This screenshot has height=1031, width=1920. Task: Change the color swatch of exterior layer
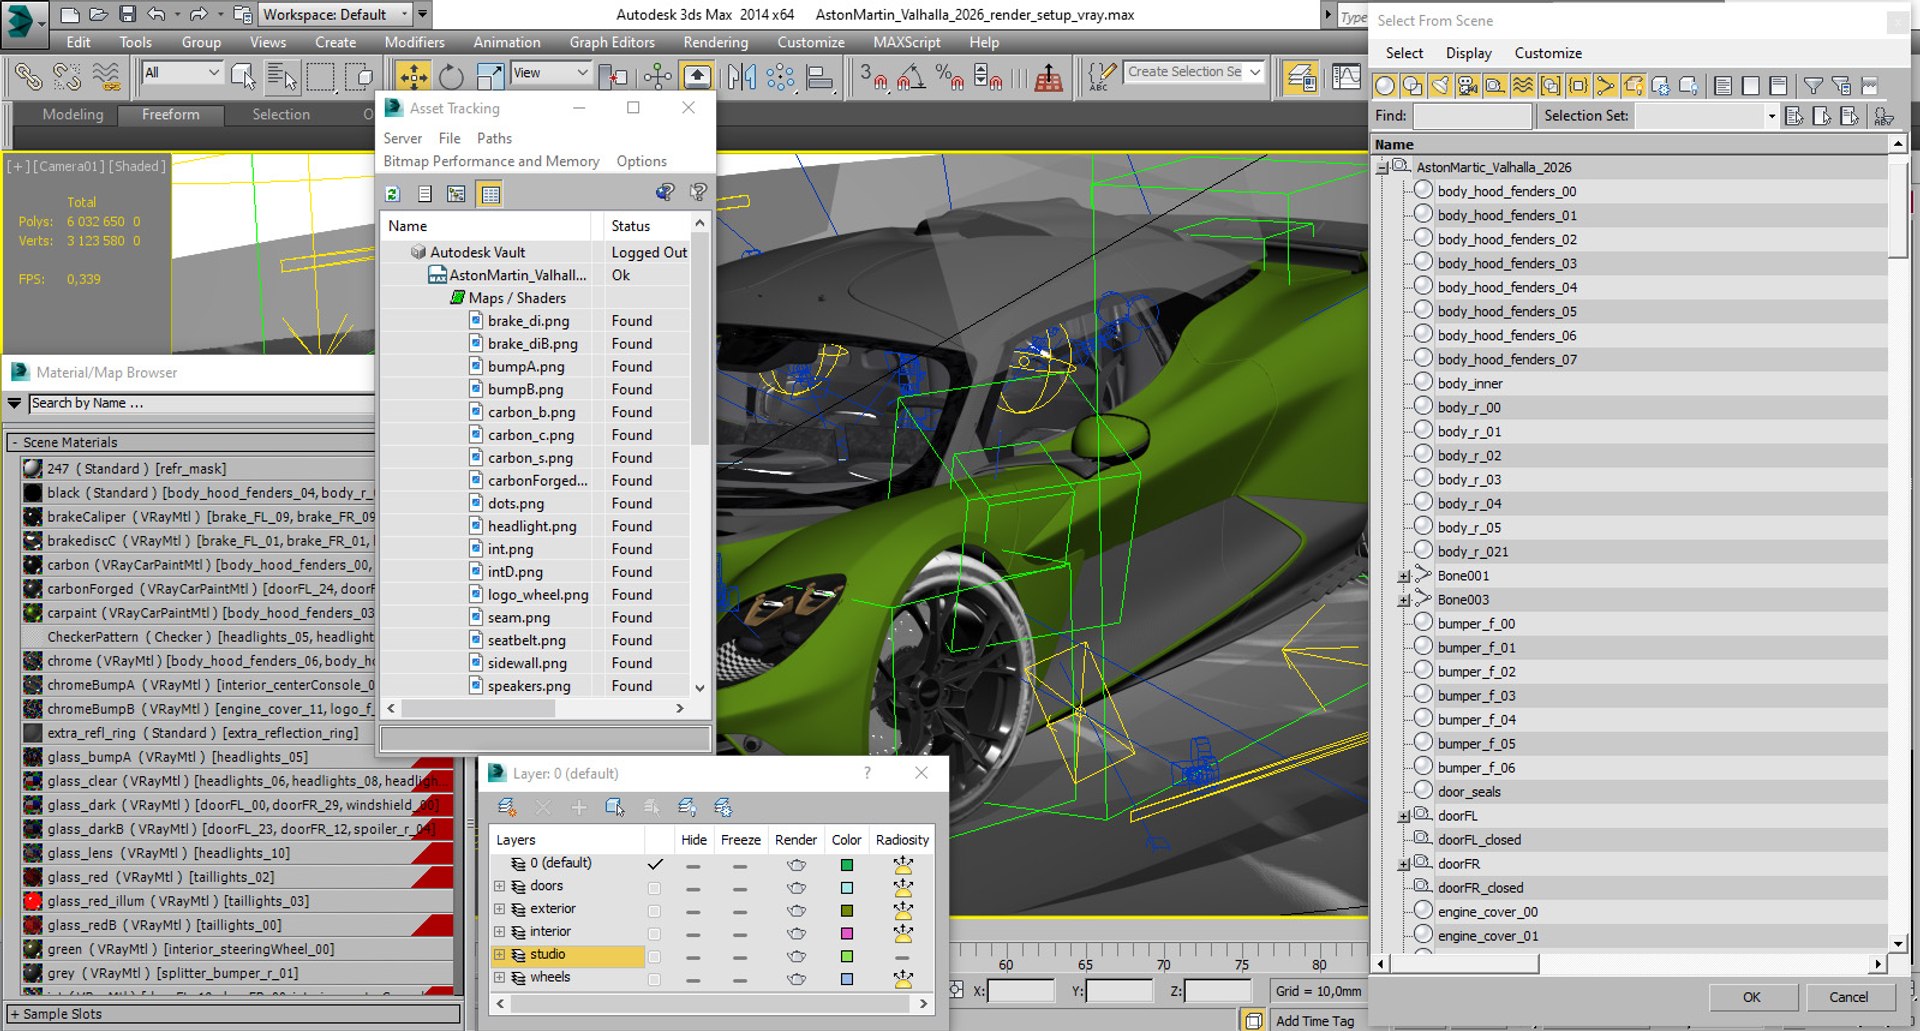tap(846, 911)
